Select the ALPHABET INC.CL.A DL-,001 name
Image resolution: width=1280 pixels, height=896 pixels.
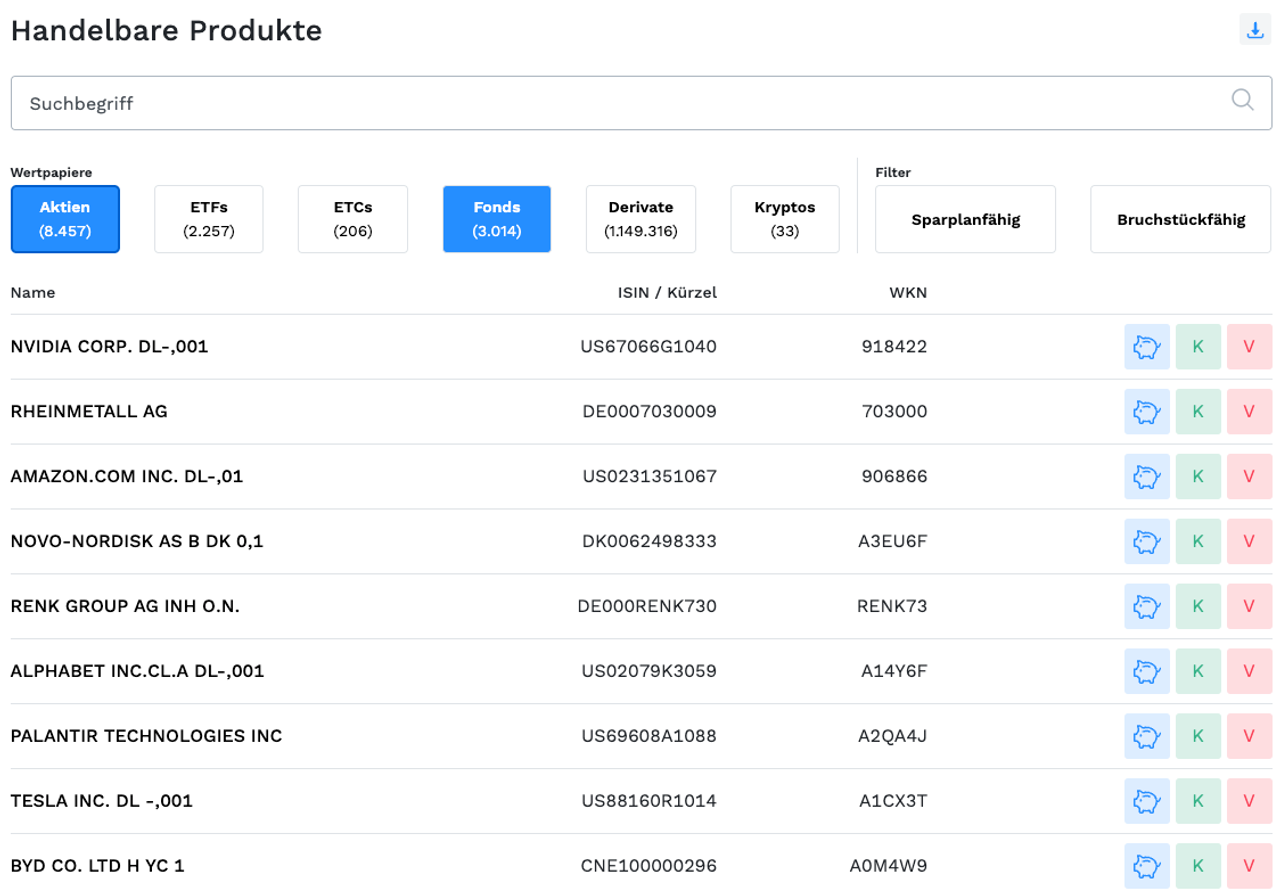137,671
